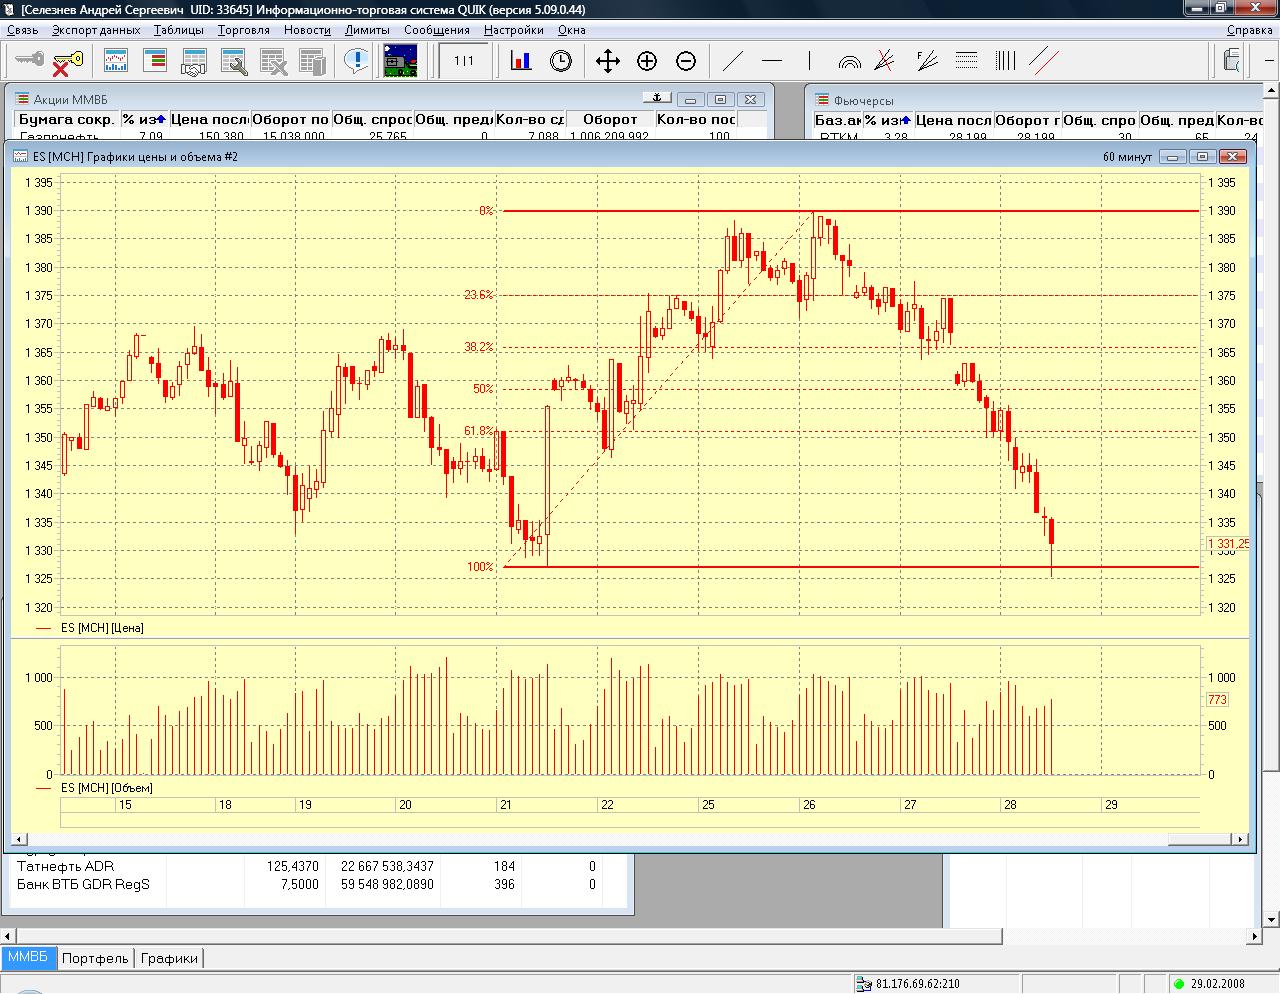Select the horizontal dotted levels tool
Viewport: 1280px width, 994px height.
[x=966, y=61]
